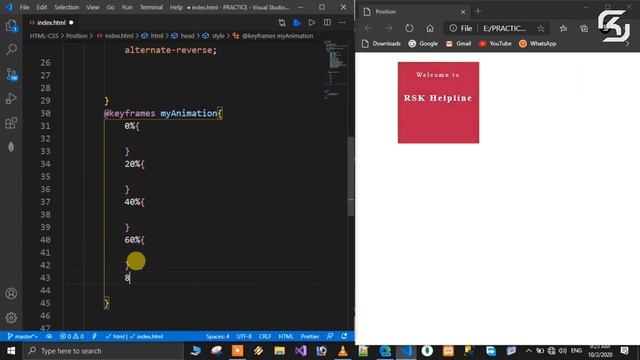The width and height of the screenshot is (640, 360).
Task: Open the YouTube bookmark
Action: tap(495, 44)
